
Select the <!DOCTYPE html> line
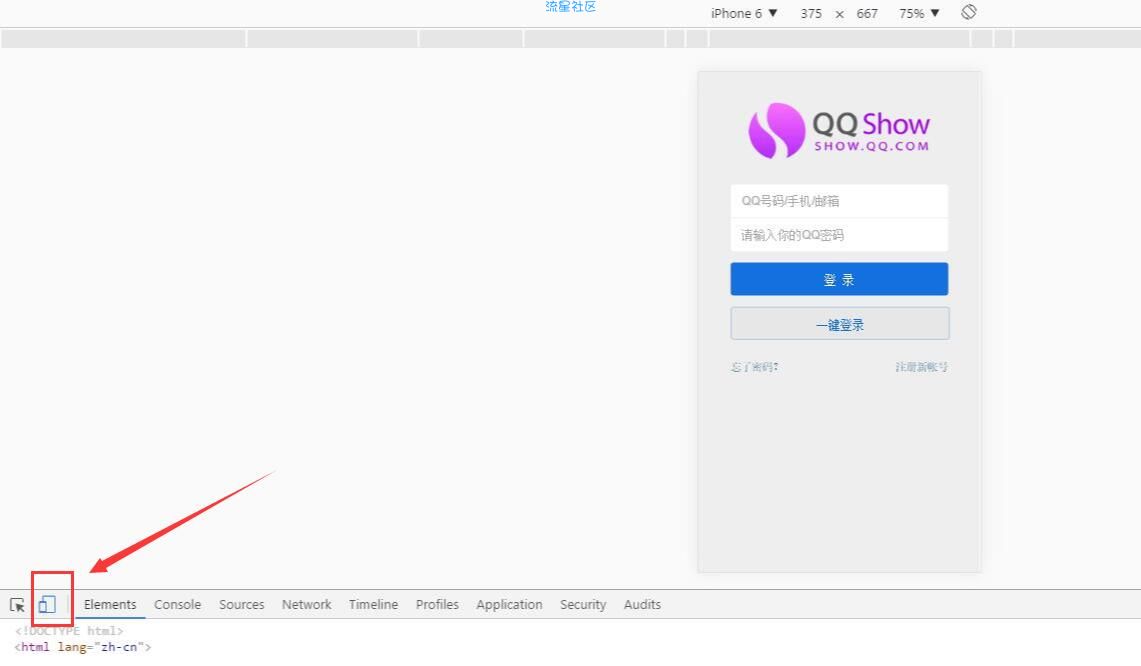pos(69,630)
